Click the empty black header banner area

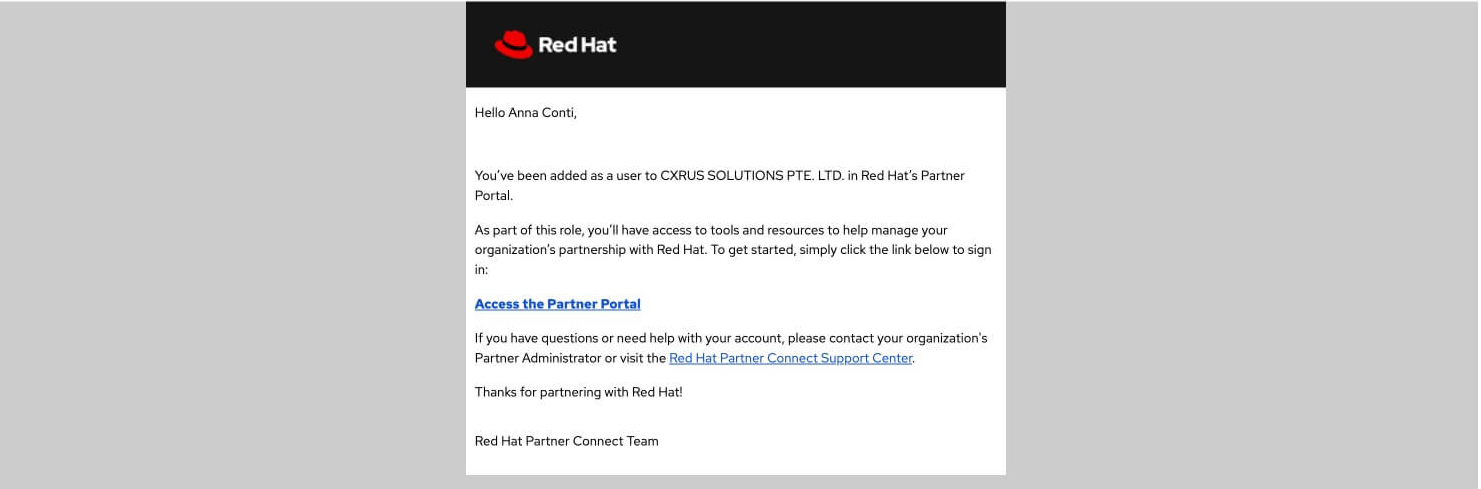(820, 45)
